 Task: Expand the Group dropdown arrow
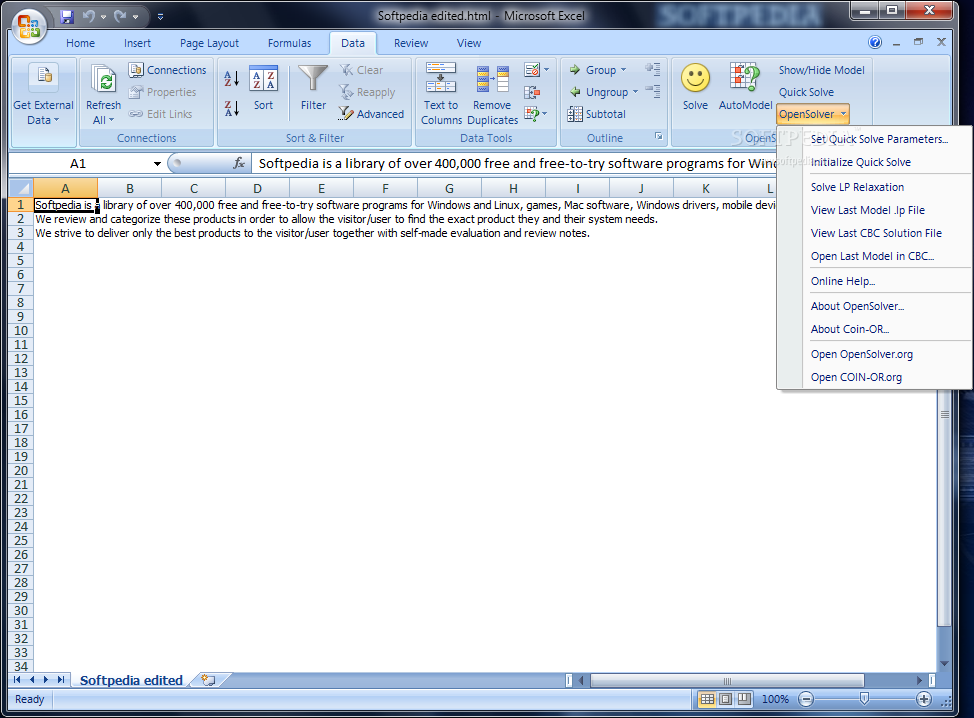(624, 70)
